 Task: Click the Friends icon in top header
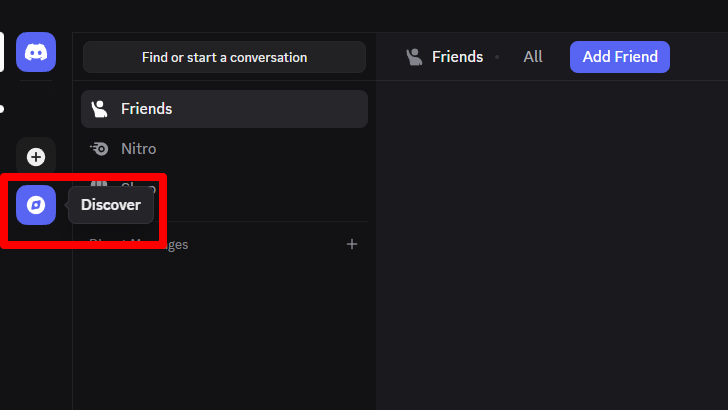click(414, 57)
